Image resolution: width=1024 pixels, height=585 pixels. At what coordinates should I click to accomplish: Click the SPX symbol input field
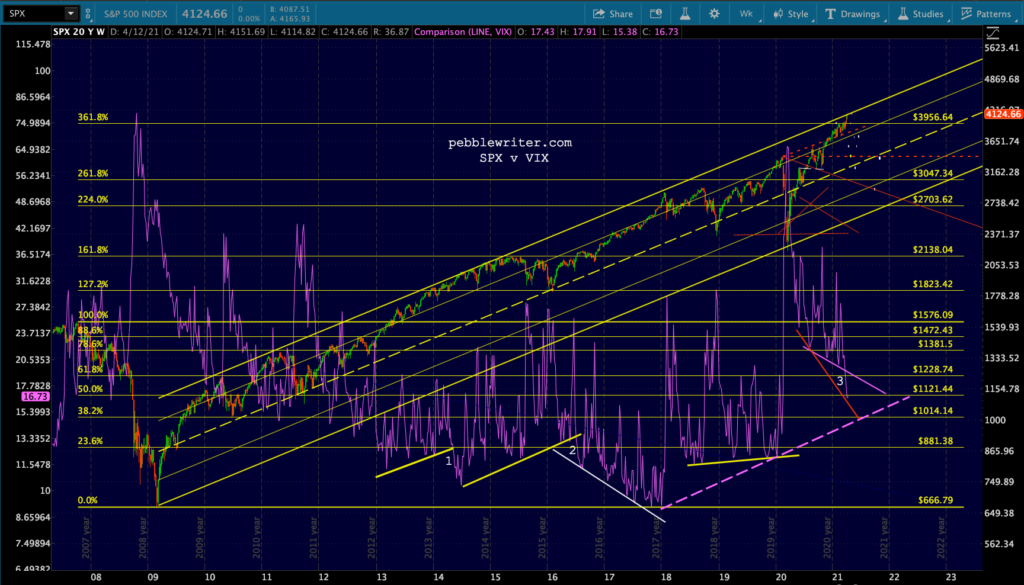(x=32, y=14)
